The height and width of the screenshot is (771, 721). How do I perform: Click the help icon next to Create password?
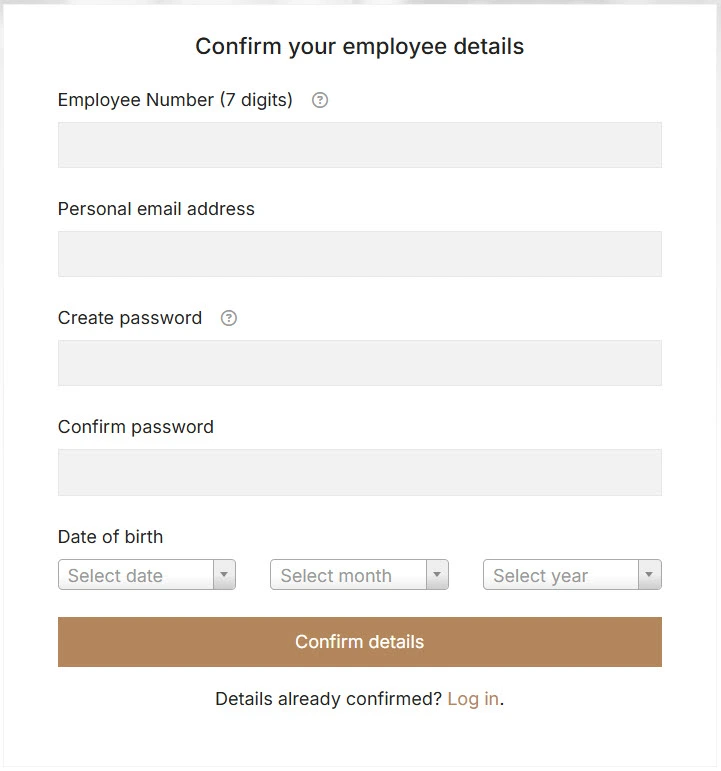(229, 318)
